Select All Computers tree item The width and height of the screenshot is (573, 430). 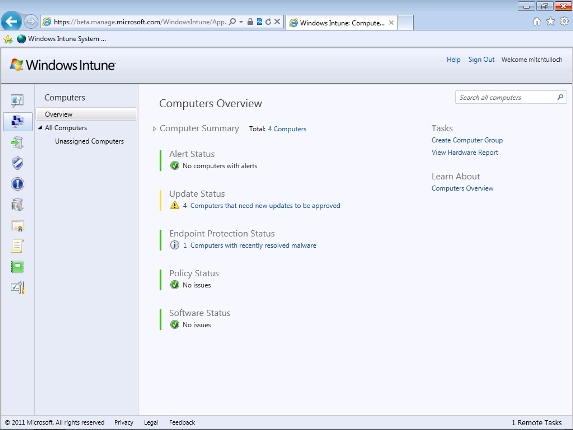coord(66,128)
